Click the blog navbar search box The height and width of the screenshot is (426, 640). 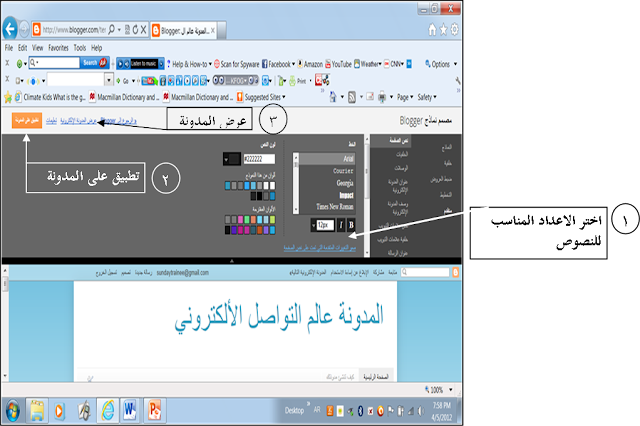[425, 272]
